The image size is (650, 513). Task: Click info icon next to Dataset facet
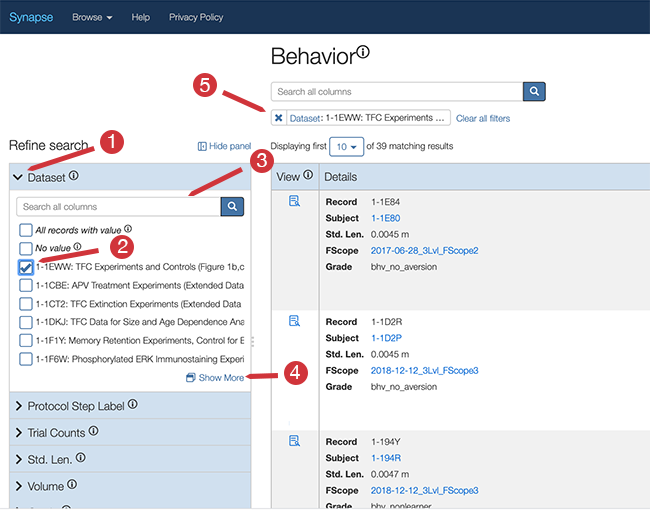click(x=74, y=175)
